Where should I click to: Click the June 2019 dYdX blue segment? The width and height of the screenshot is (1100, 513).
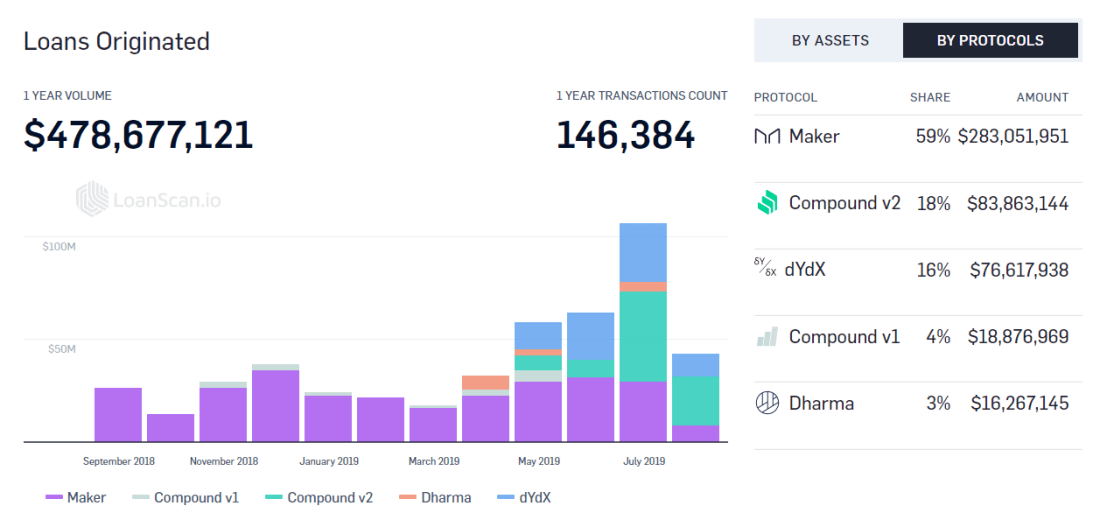coord(591,336)
